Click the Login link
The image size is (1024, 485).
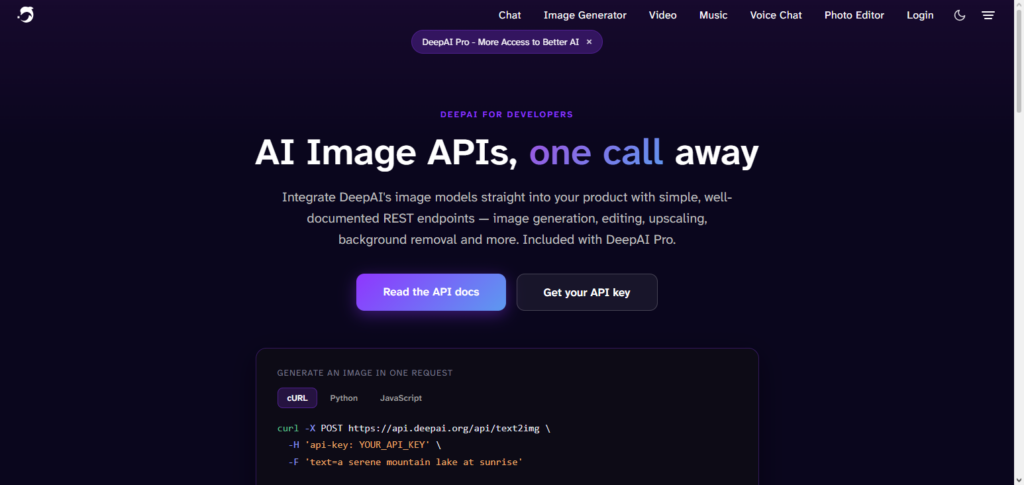click(920, 15)
